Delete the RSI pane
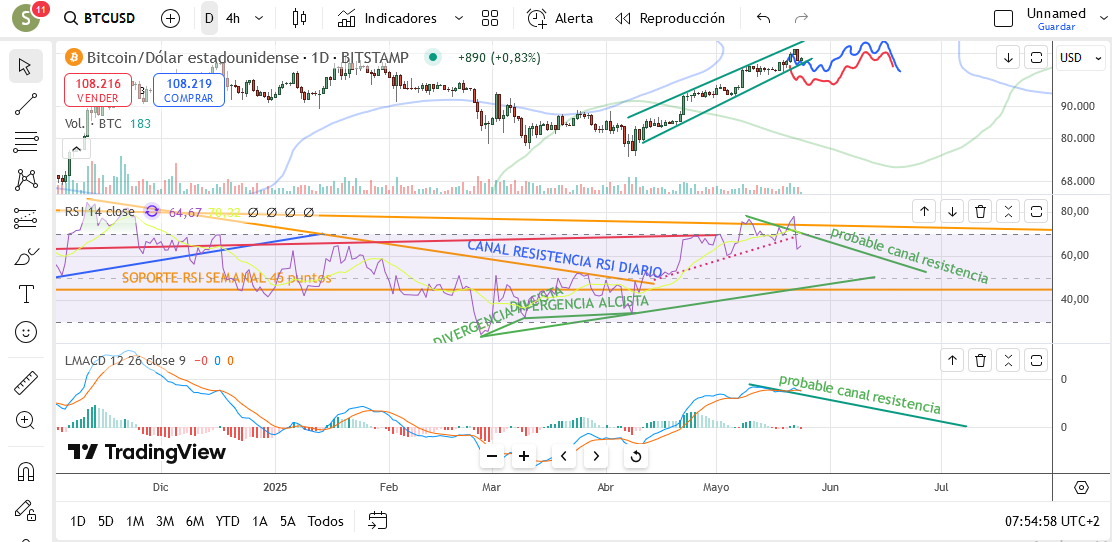This screenshot has width=1112, height=542. [x=981, y=211]
